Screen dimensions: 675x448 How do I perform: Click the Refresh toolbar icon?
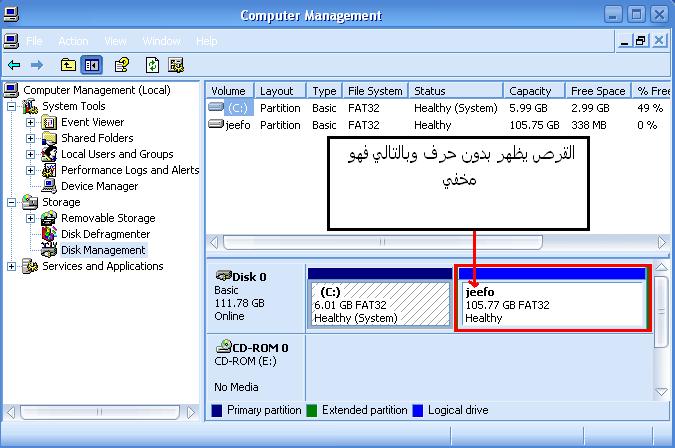point(152,65)
